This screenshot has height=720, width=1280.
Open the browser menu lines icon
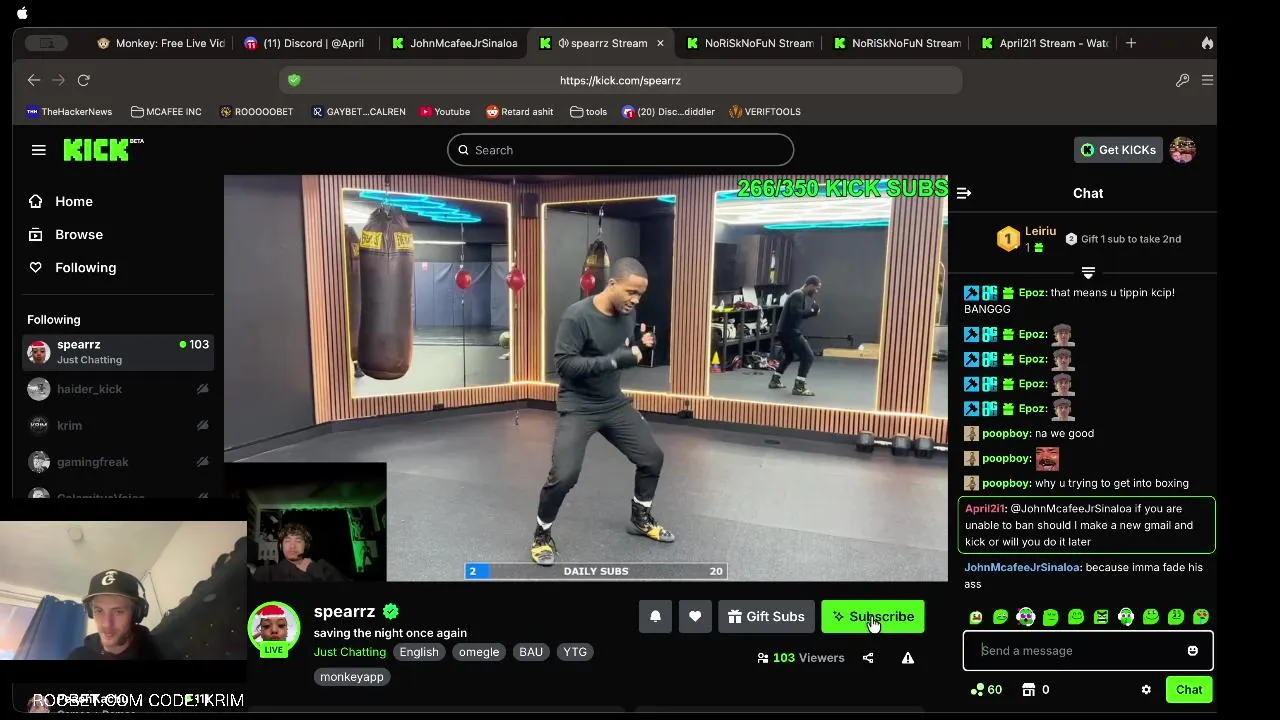tap(1207, 80)
